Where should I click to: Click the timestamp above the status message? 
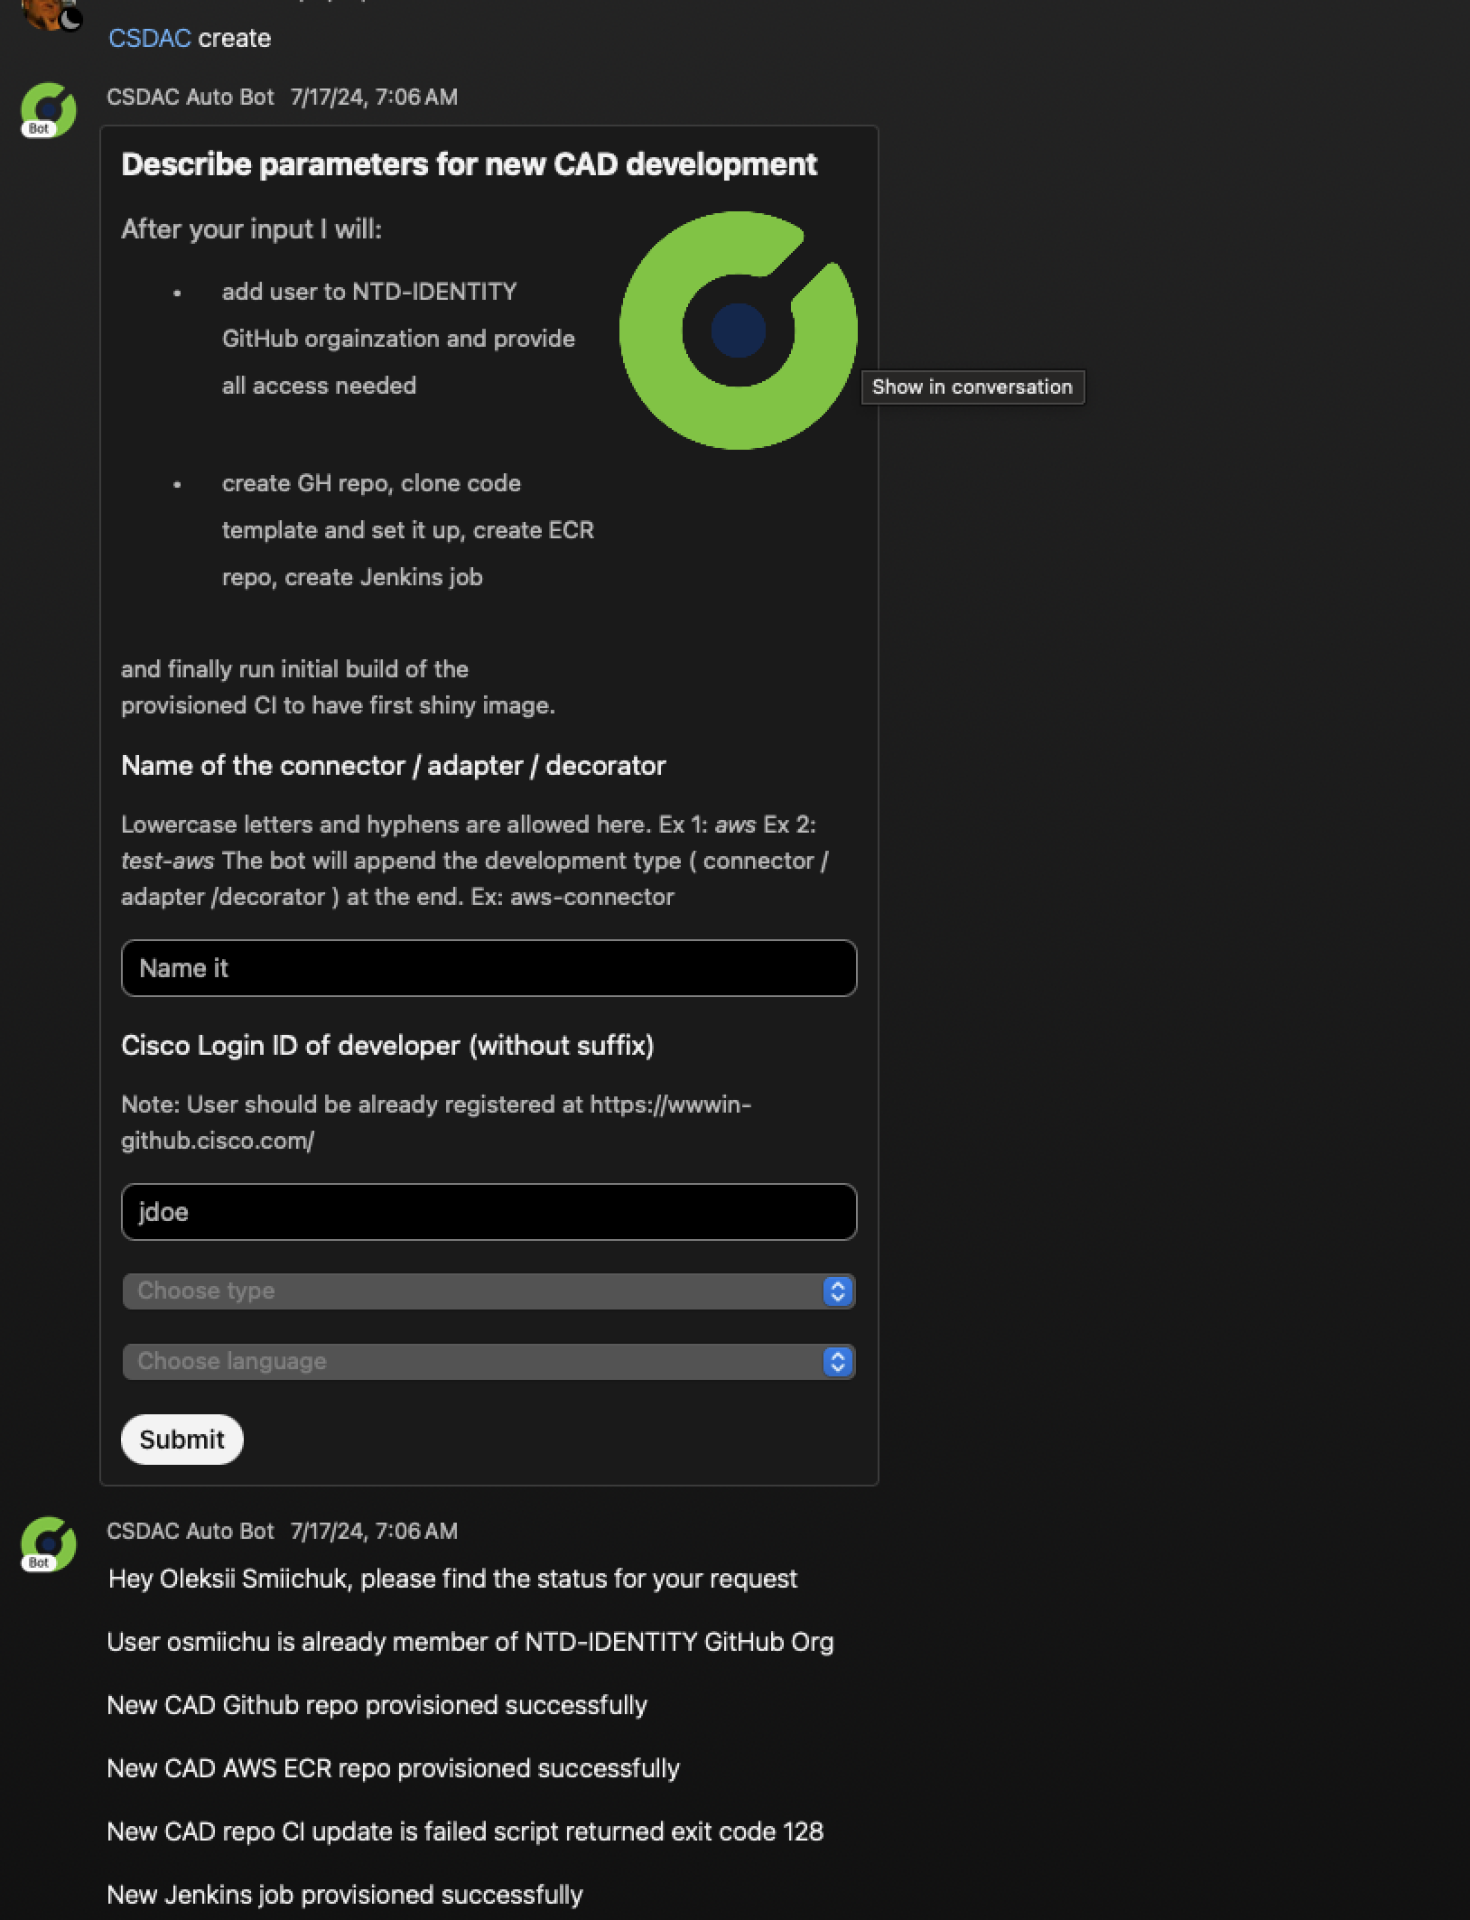[374, 1531]
